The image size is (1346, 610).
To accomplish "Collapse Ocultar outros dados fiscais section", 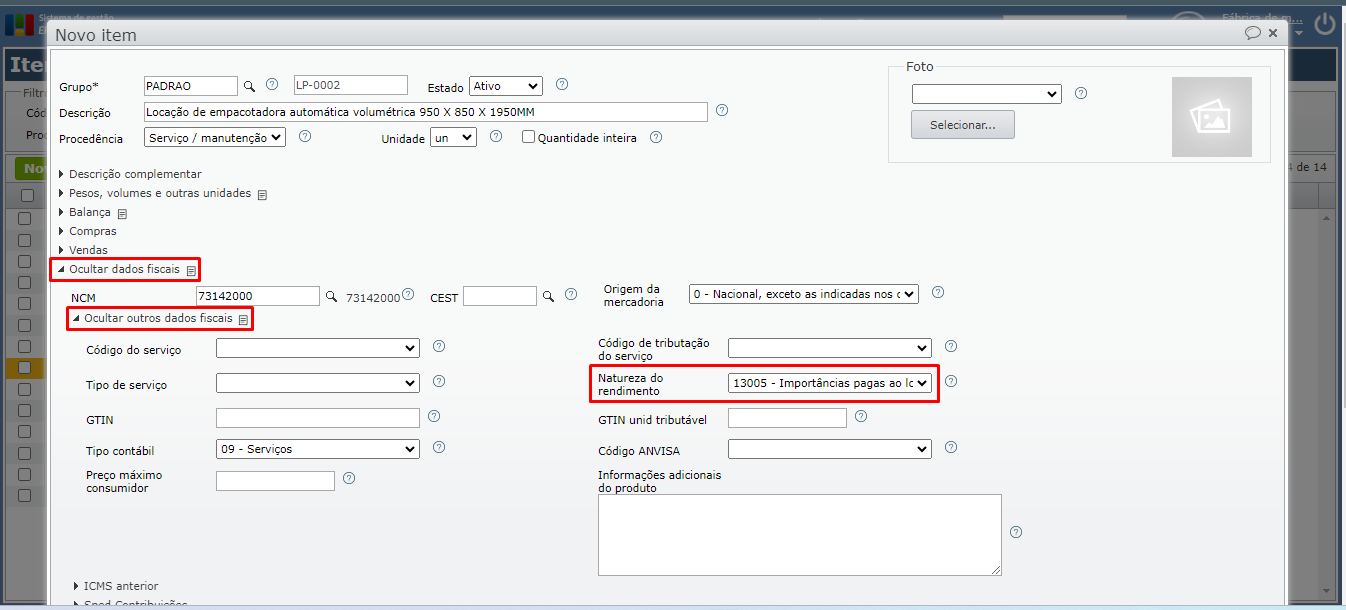I will (x=153, y=318).
